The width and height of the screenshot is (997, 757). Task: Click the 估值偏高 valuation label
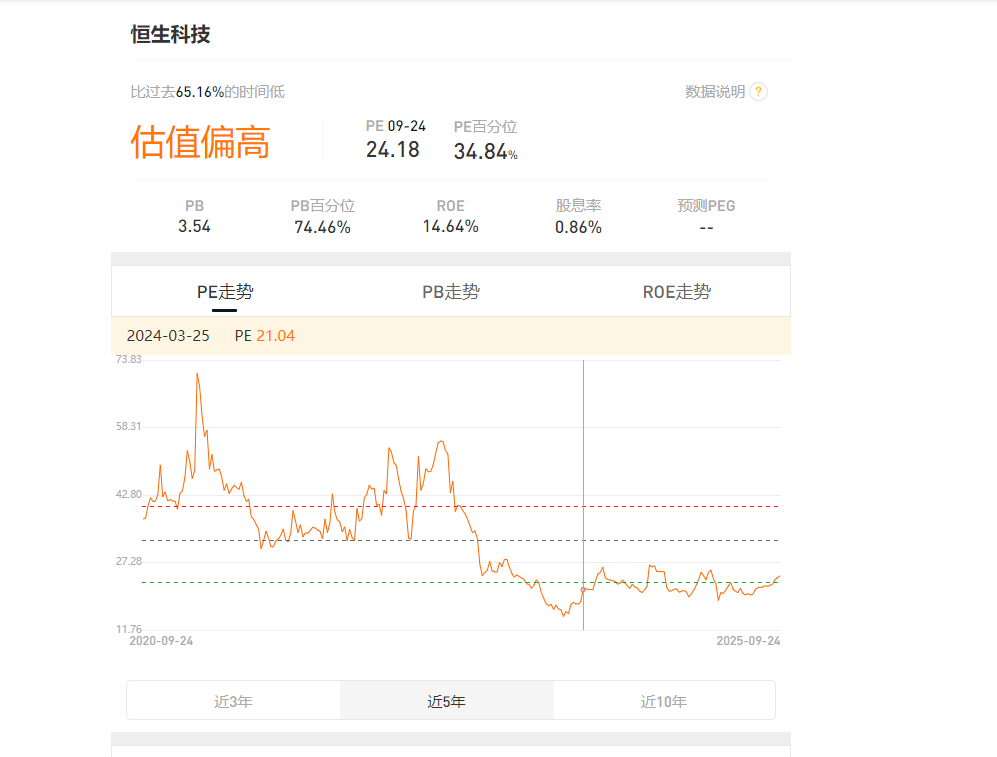coord(200,142)
